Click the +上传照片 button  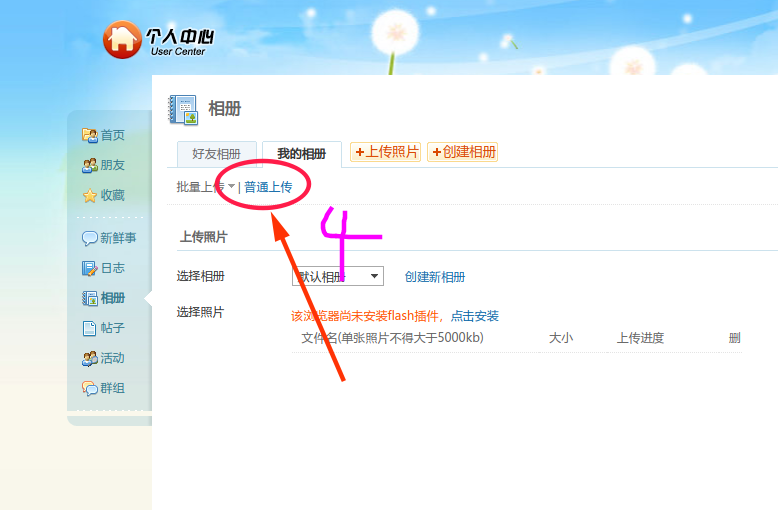(386, 152)
